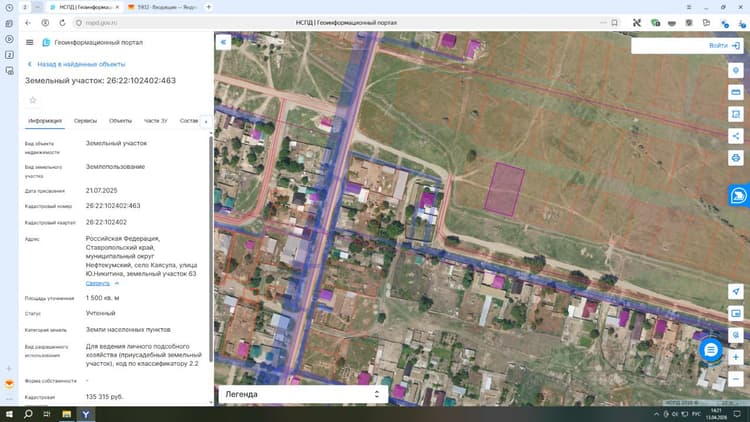
Task: Open the hamburger menu of the Геоинформационный портал
Action: click(30, 43)
